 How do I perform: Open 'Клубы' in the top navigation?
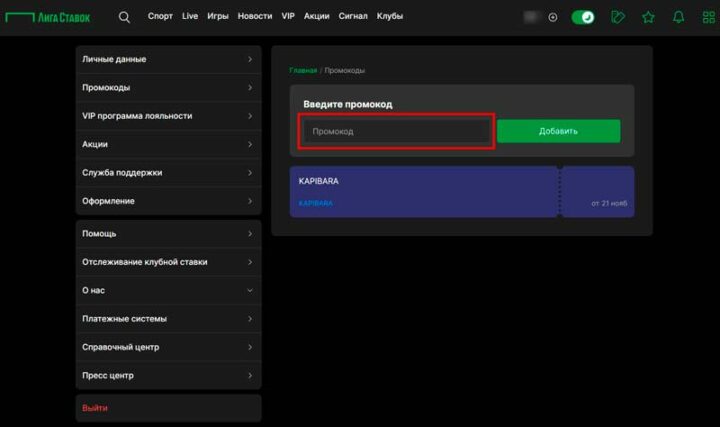[x=390, y=17]
